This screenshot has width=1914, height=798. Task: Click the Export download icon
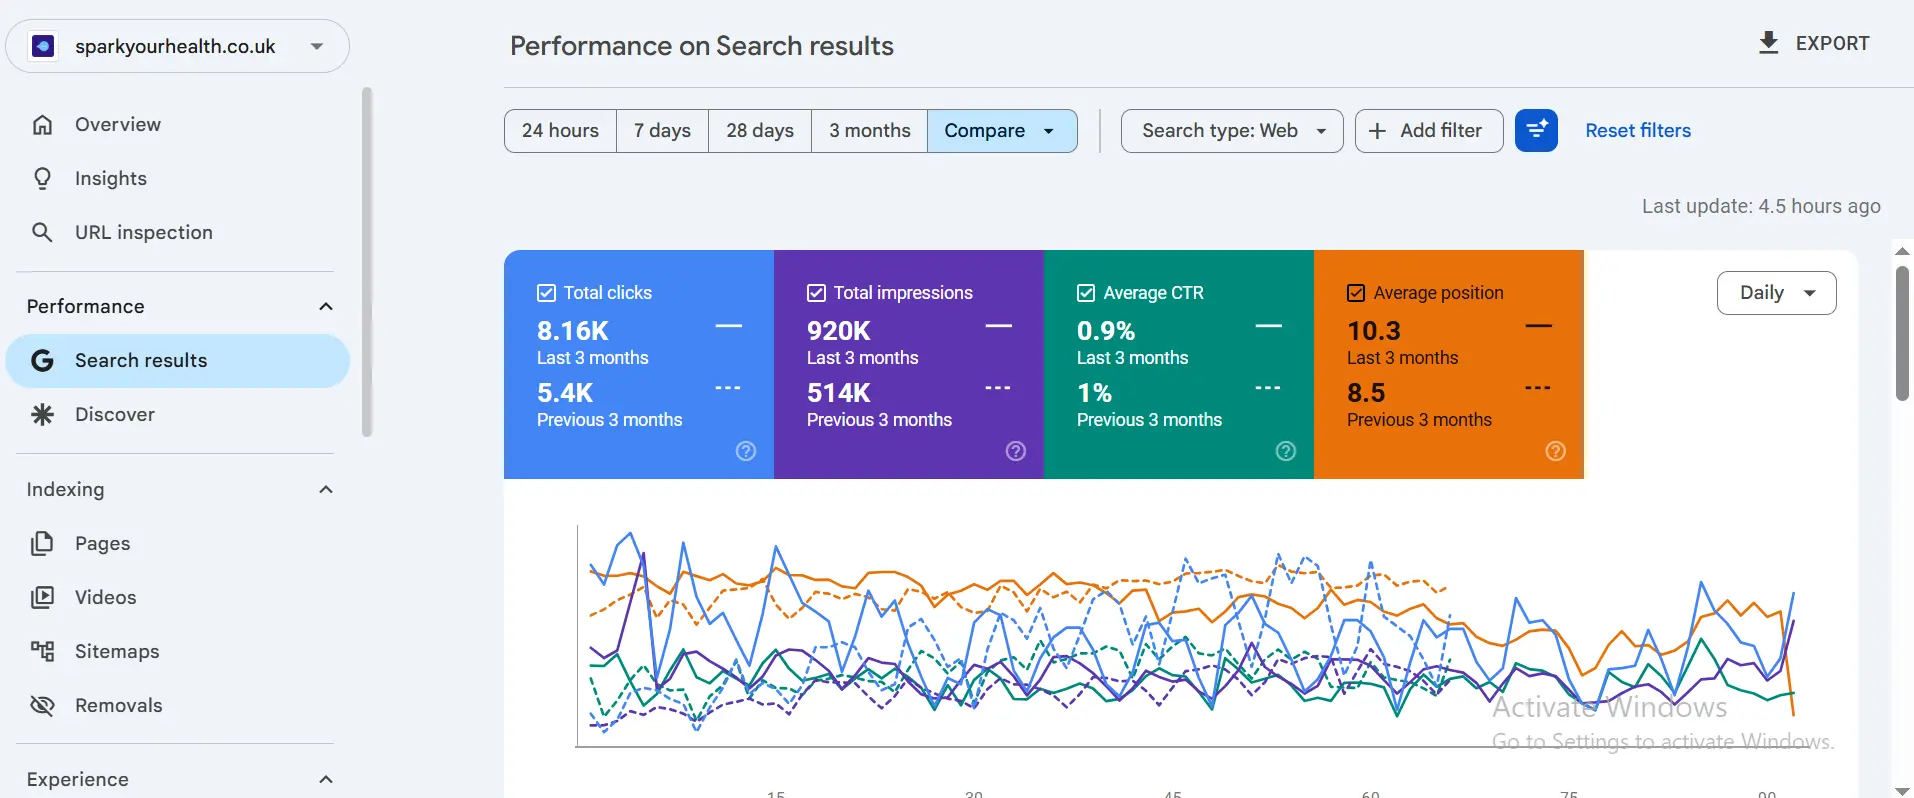click(1768, 43)
